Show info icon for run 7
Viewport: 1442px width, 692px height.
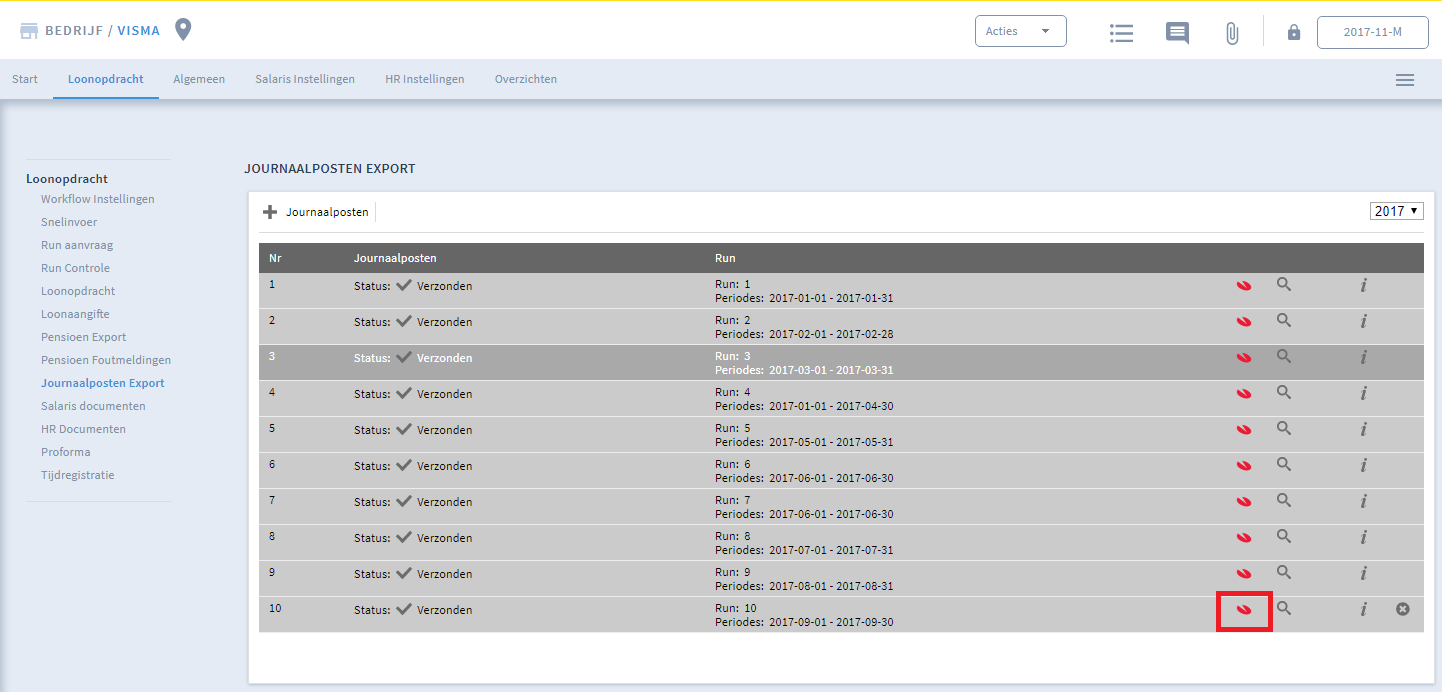[x=1363, y=502]
